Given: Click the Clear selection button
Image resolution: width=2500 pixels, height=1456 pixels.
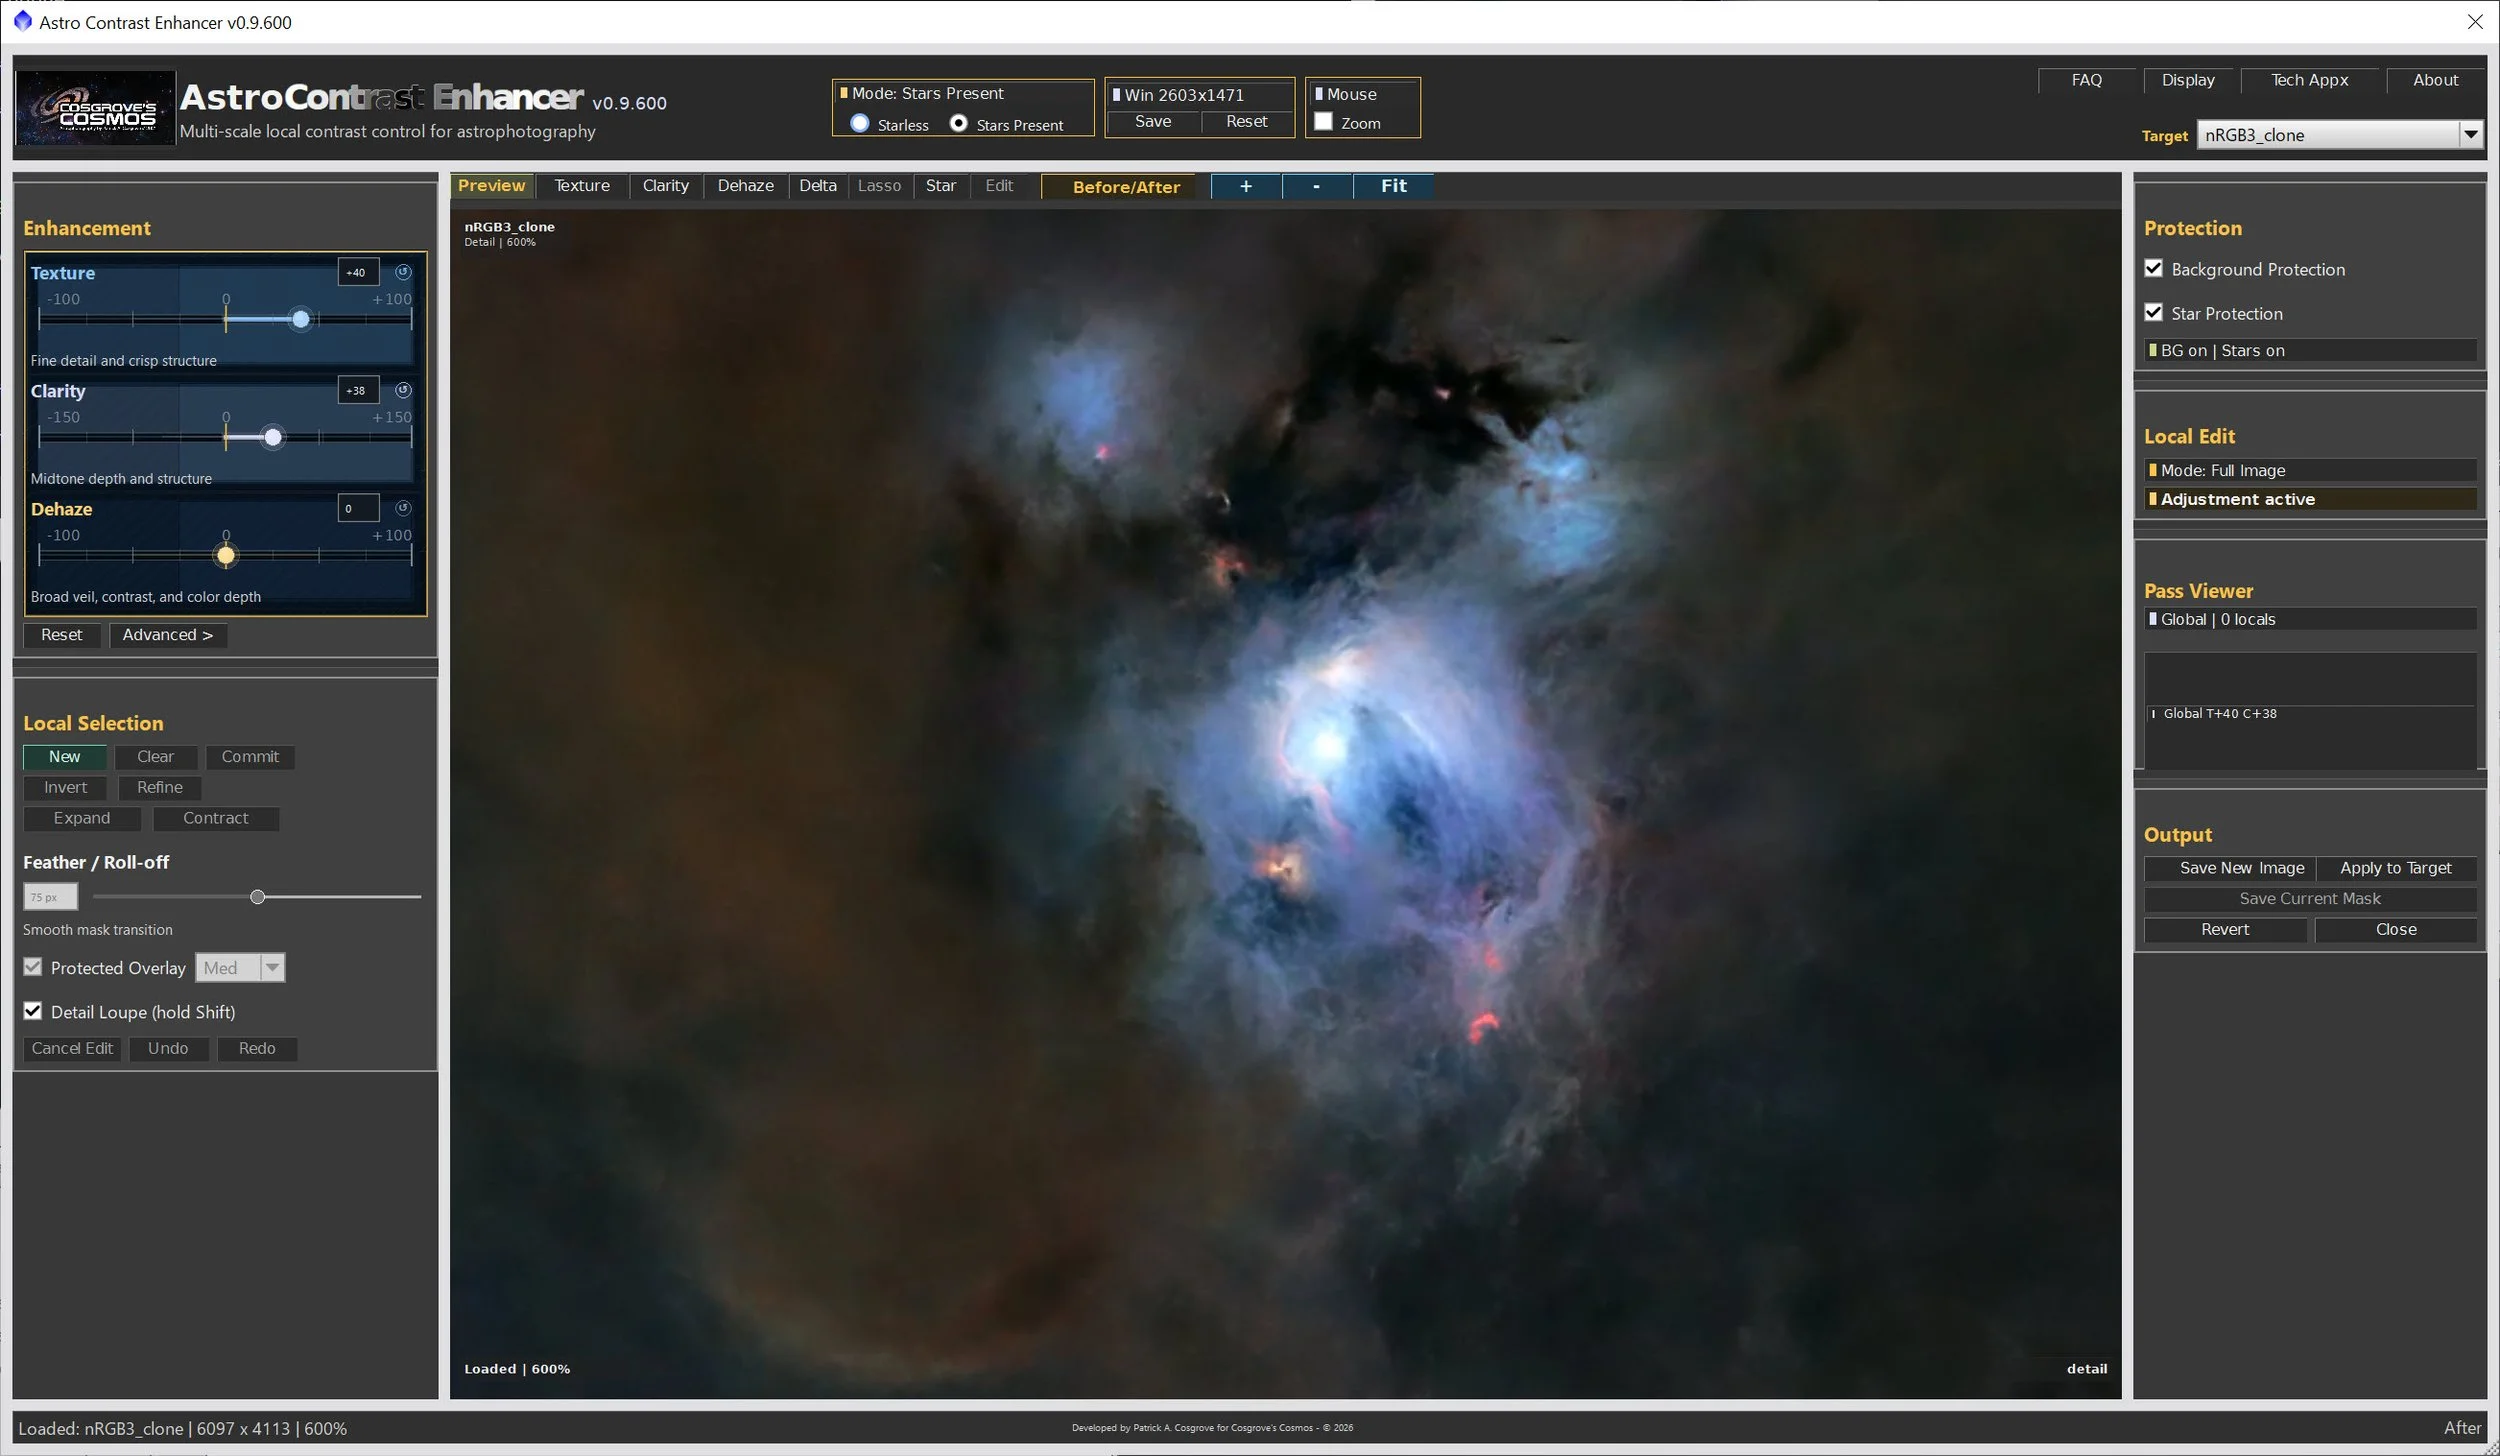Looking at the screenshot, I should coord(155,757).
